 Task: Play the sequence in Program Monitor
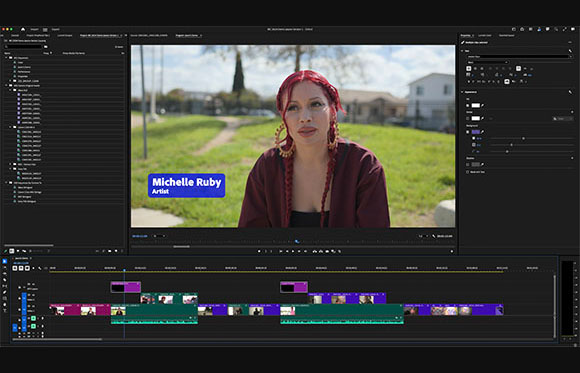(x=293, y=251)
